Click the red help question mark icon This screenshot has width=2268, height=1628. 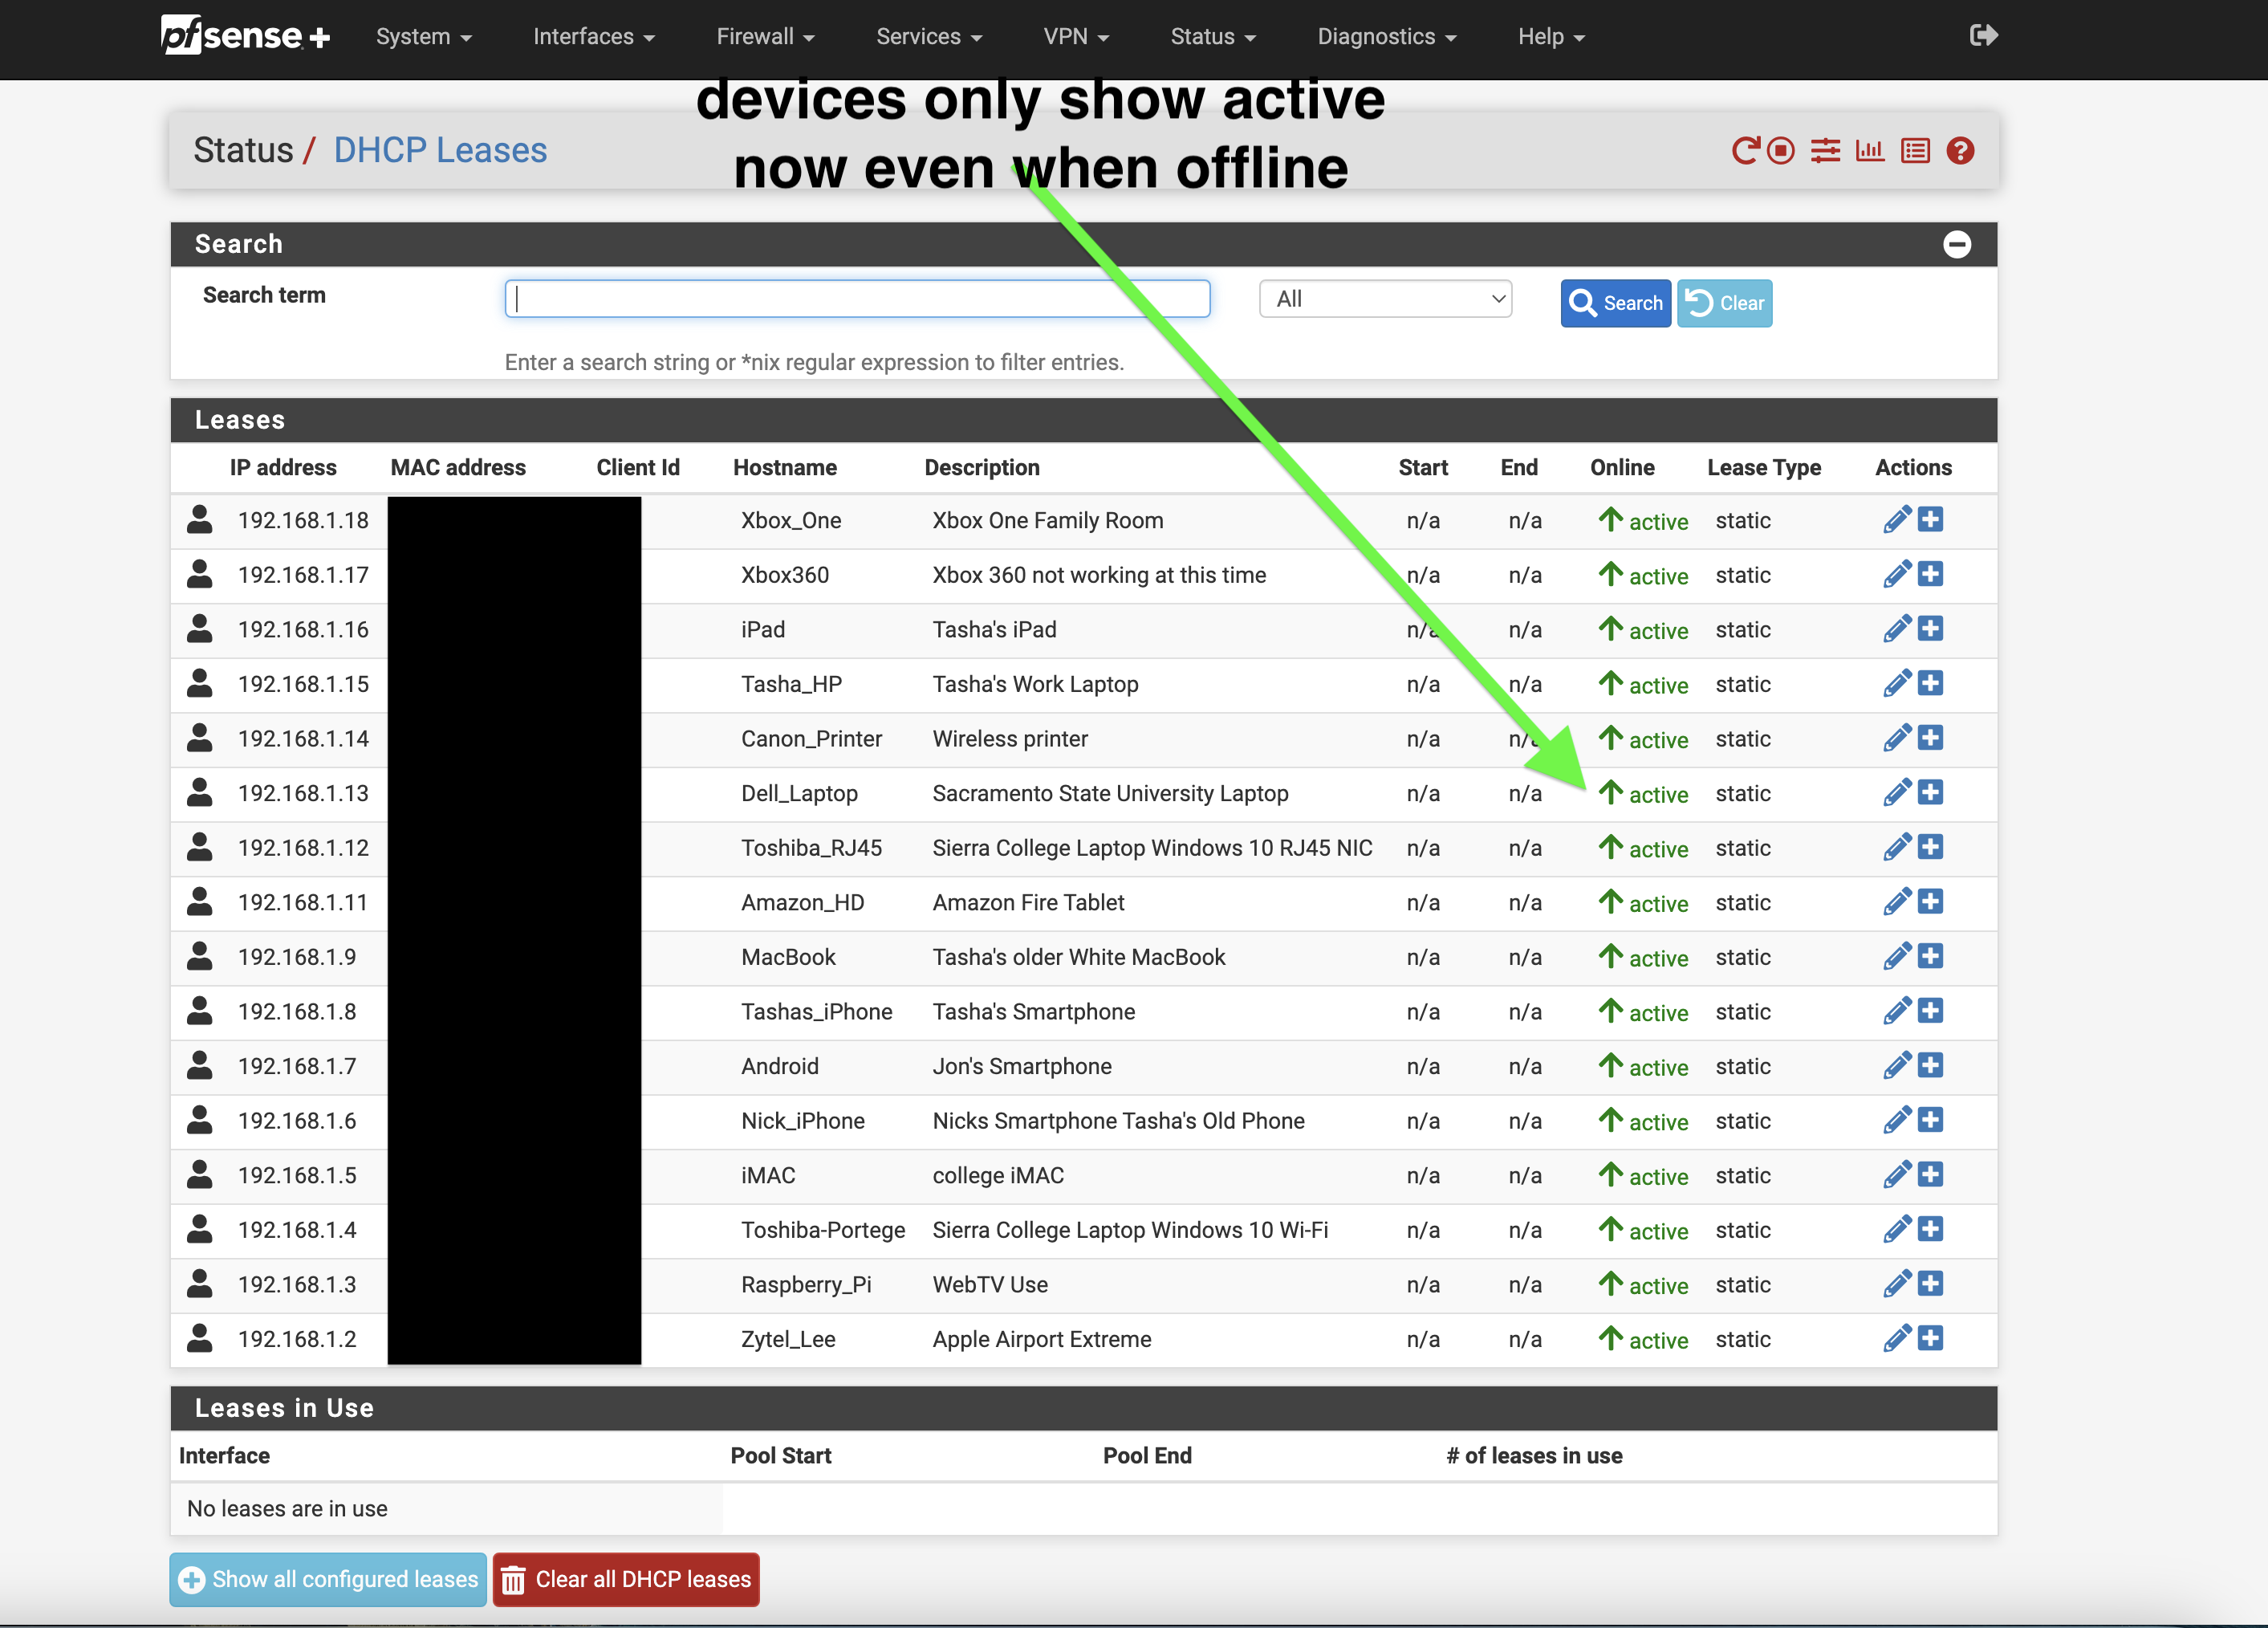pyautogui.click(x=1960, y=150)
